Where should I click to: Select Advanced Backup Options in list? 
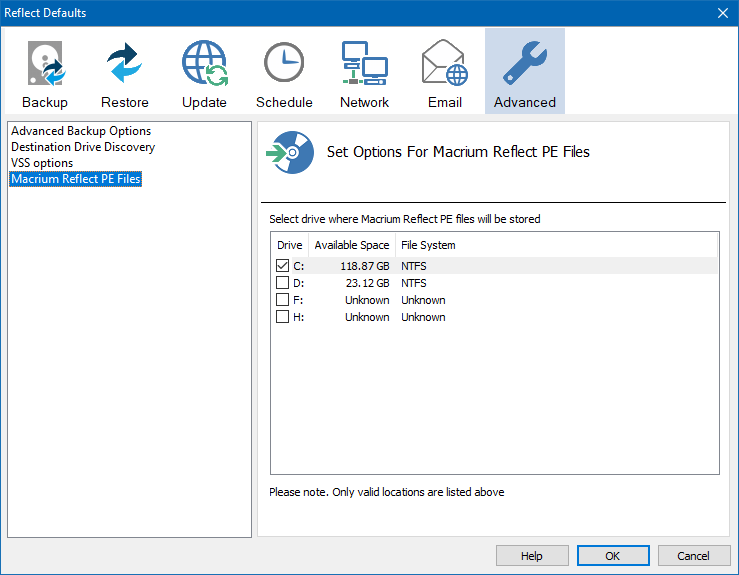[81, 131]
